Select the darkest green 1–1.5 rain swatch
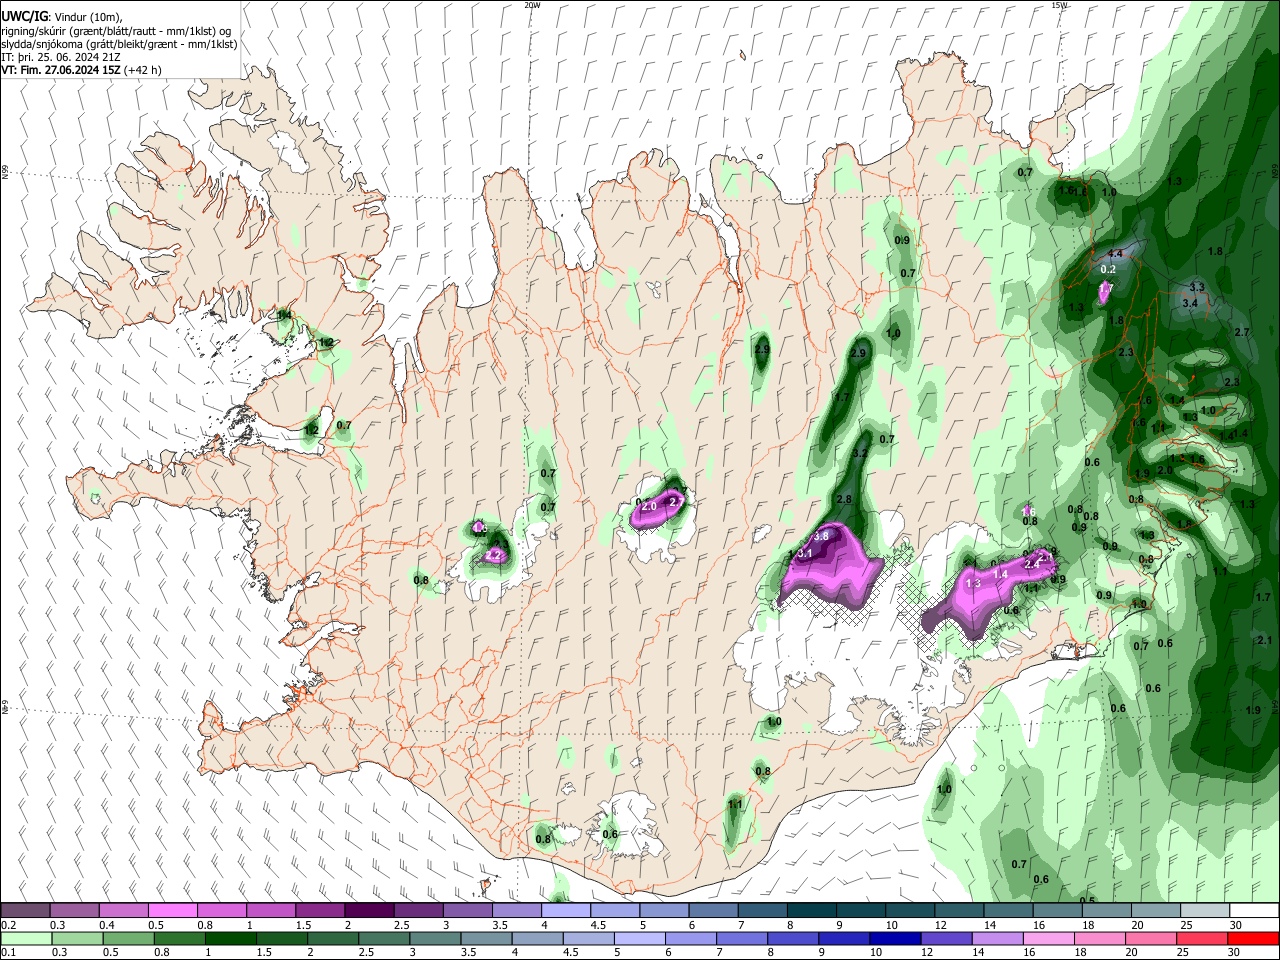The width and height of the screenshot is (1280, 960). [230, 938]
